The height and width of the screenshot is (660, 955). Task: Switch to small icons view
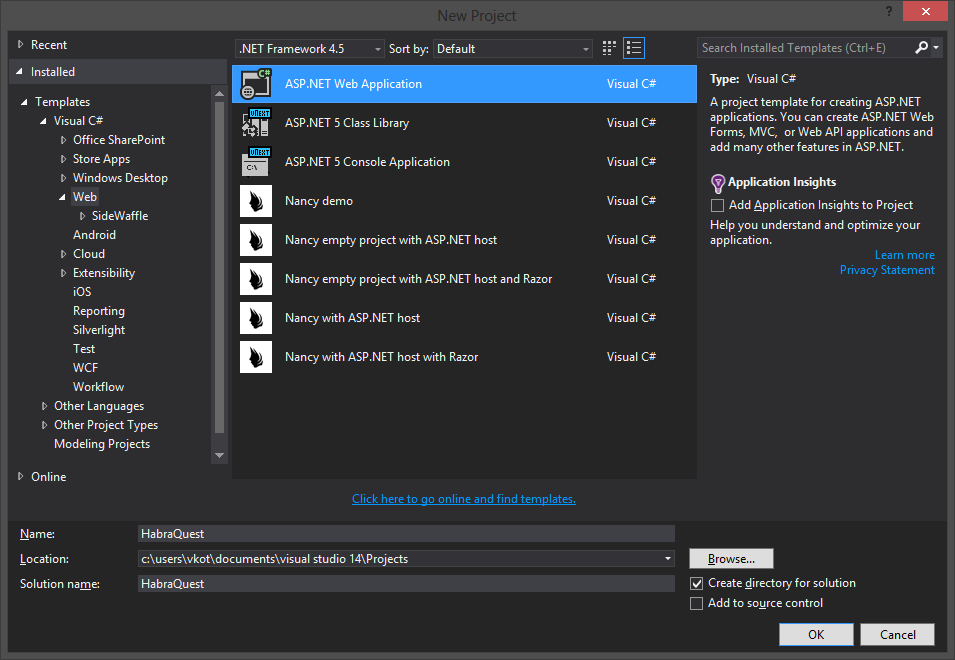[609, 48]
